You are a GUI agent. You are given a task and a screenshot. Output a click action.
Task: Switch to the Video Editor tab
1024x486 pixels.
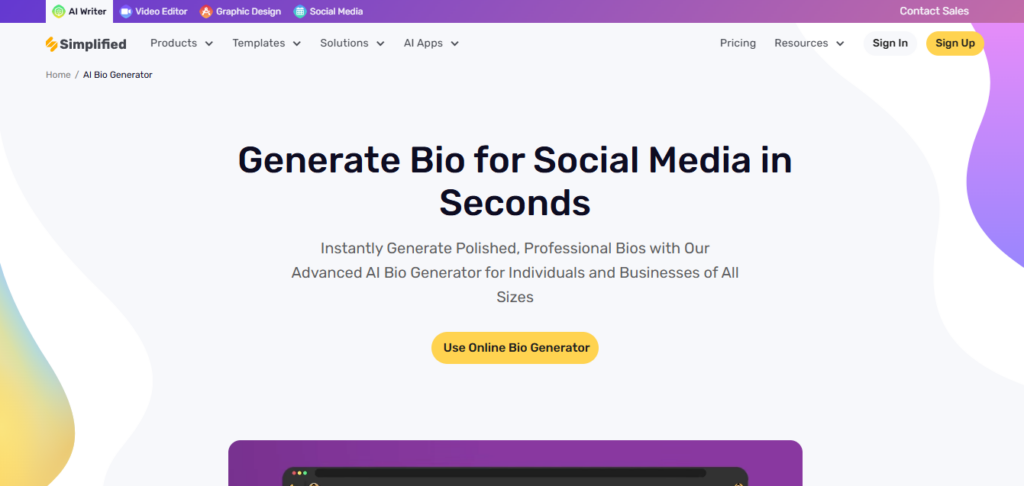click(x=161, y=12)
